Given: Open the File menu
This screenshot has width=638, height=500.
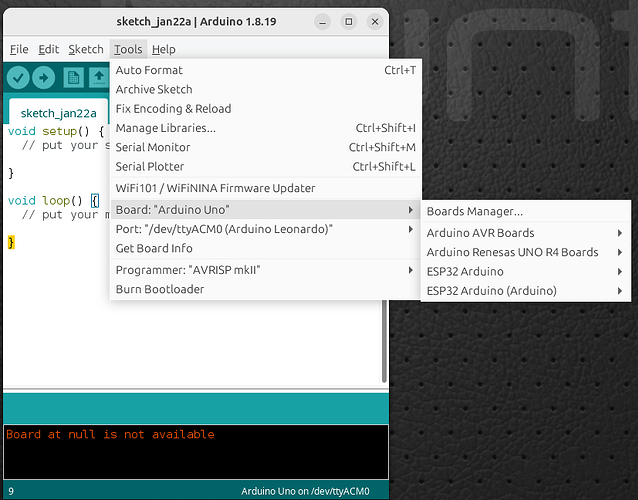Looking at the screenshot, I should [19, 49].
